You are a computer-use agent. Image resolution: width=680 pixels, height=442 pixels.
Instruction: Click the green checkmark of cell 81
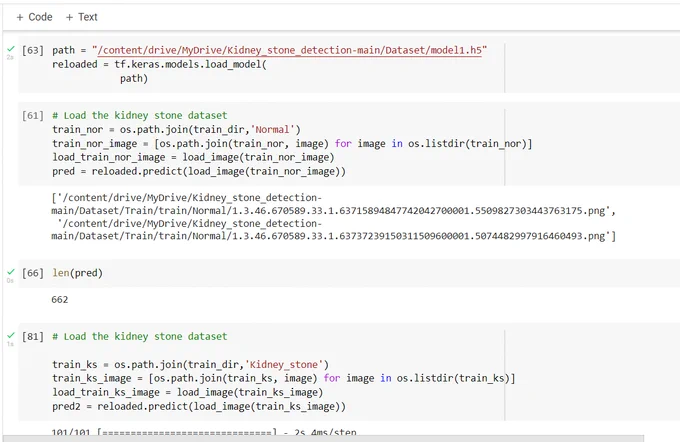[x=11, y=335]
